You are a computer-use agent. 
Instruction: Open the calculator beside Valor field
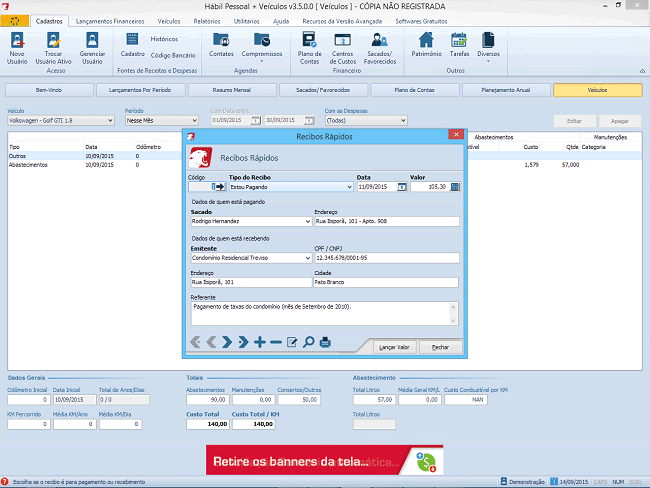455,186
